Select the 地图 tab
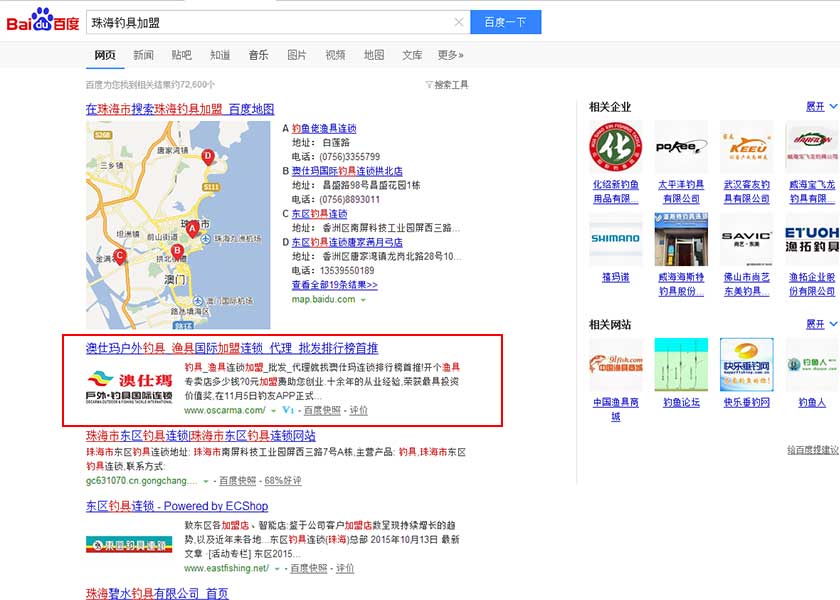Image resolution: width=840 pixels, height=600 pixels. pyautogui.click(x=374, y=55)
